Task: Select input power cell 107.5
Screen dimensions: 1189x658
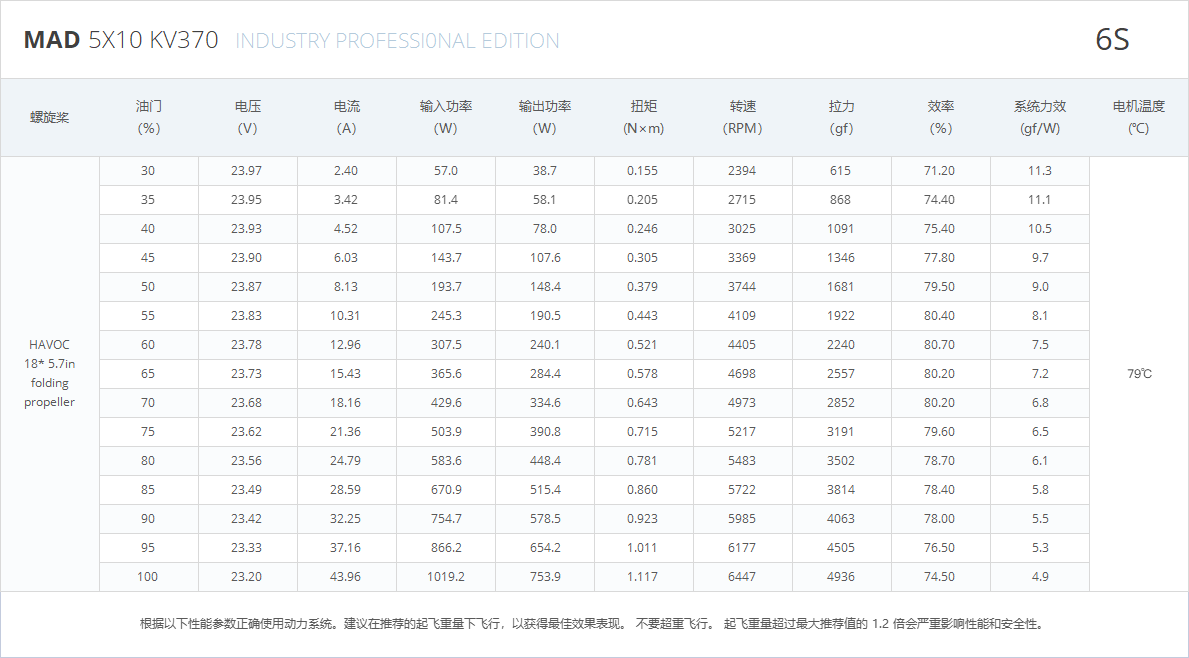Action: pyautogui.click(x=446, y=229)
